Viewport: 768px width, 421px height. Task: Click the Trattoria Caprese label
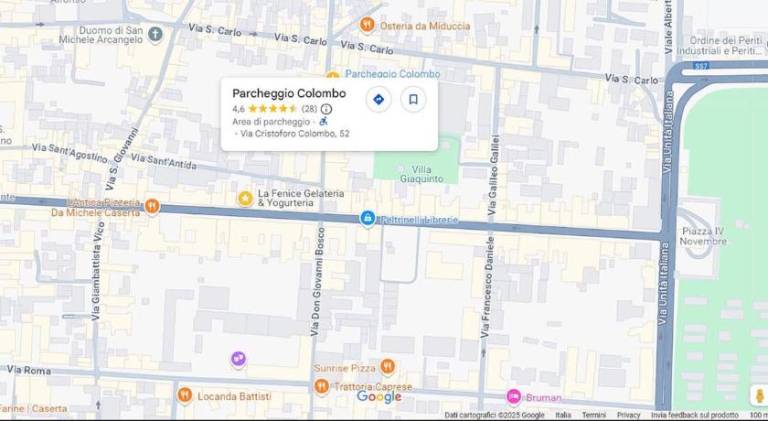(373, 386)
